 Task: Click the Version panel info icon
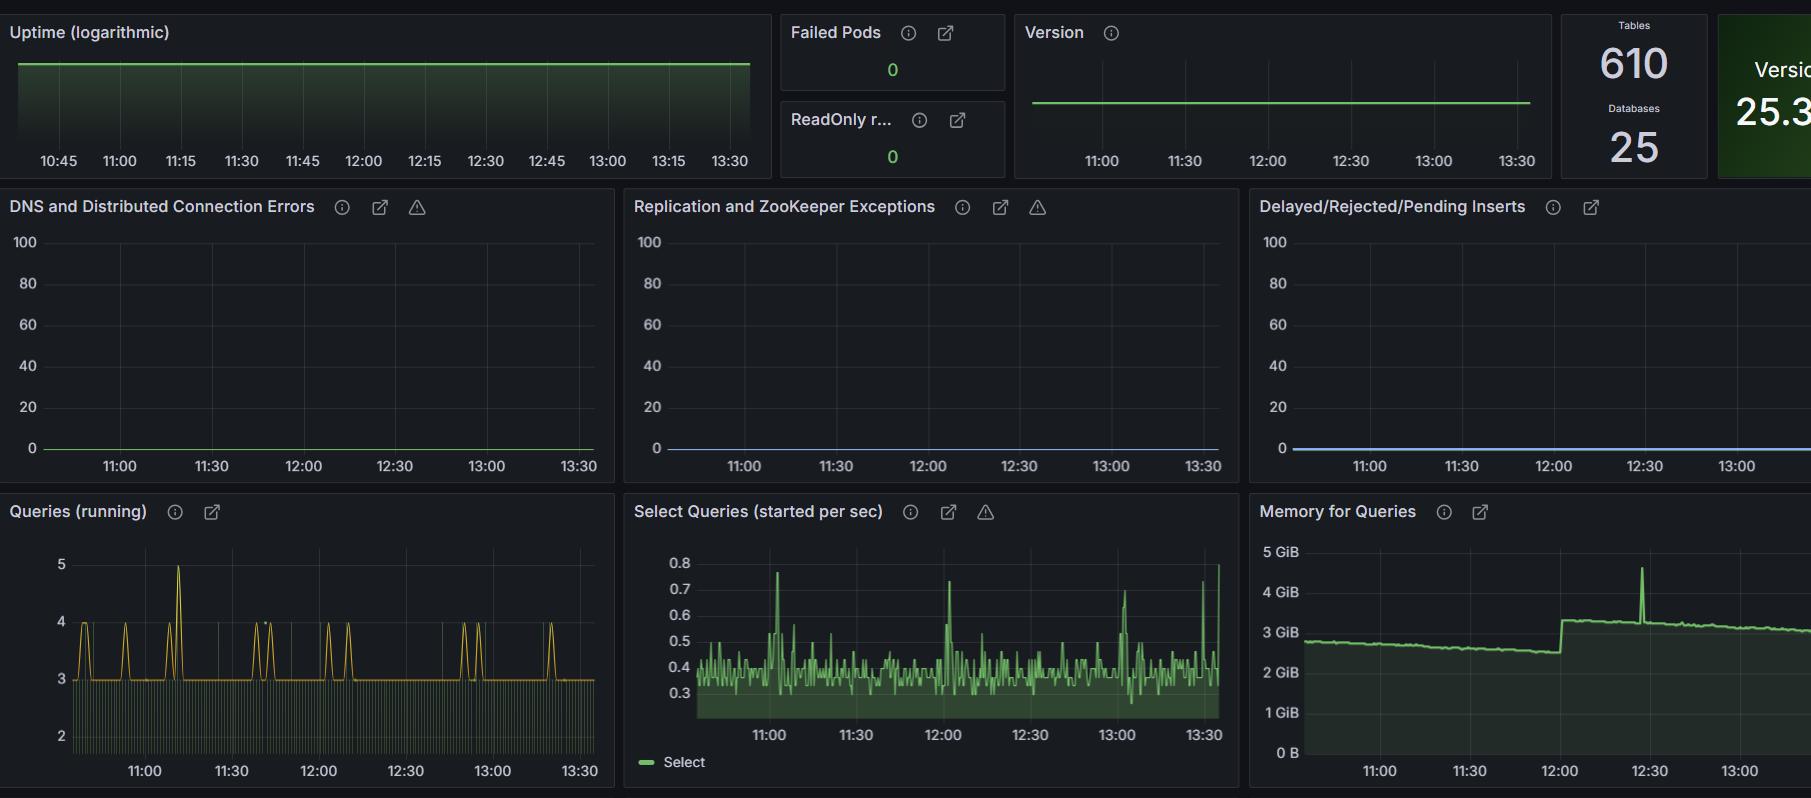point(1111,33)
